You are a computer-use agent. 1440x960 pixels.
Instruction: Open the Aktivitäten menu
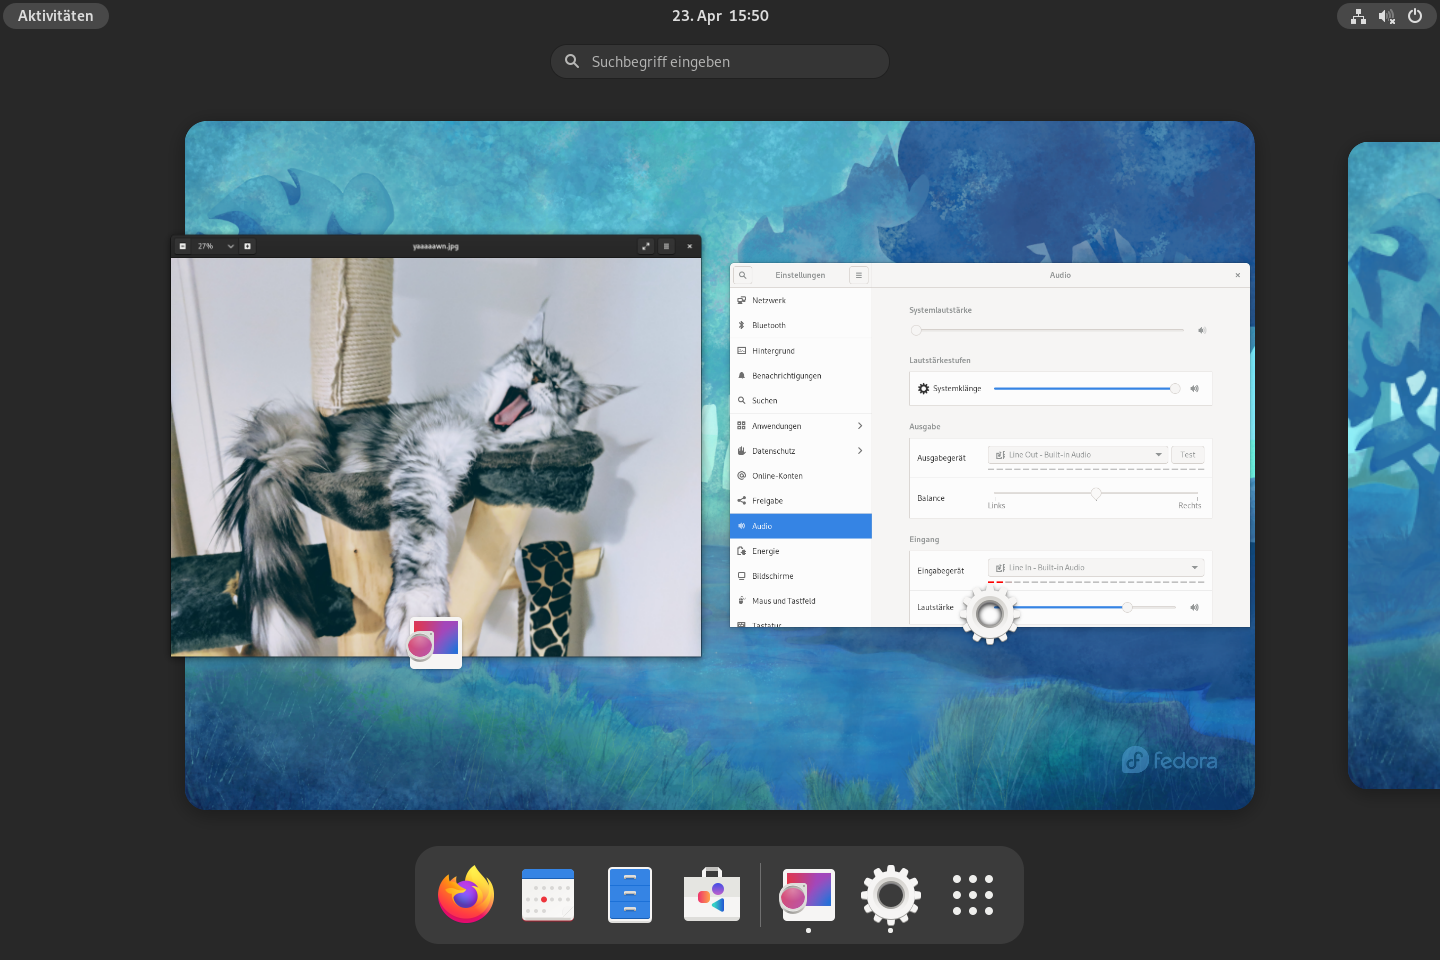tap(55, 15)
